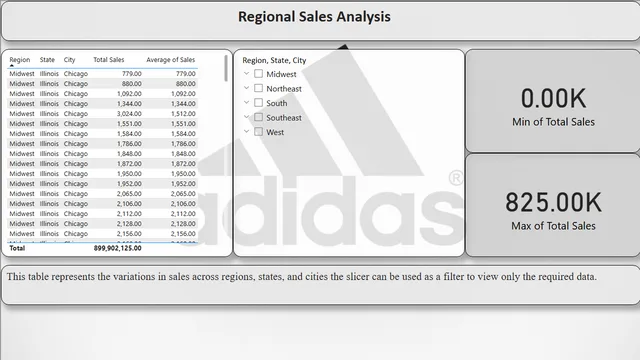Select the Max of Total Sales card
This screenshot has width=640, height=360.
click(x=553, y=205)
